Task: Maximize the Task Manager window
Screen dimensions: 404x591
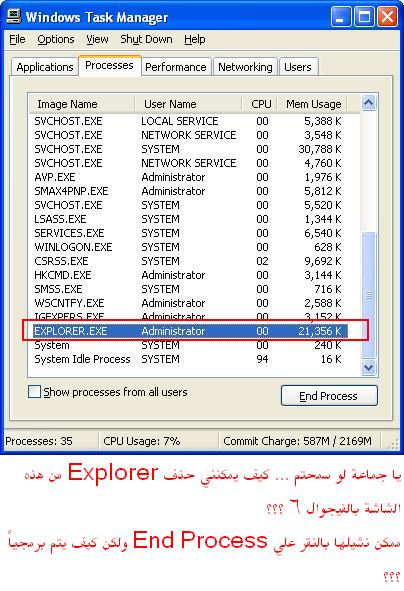Action: point(364,17)
